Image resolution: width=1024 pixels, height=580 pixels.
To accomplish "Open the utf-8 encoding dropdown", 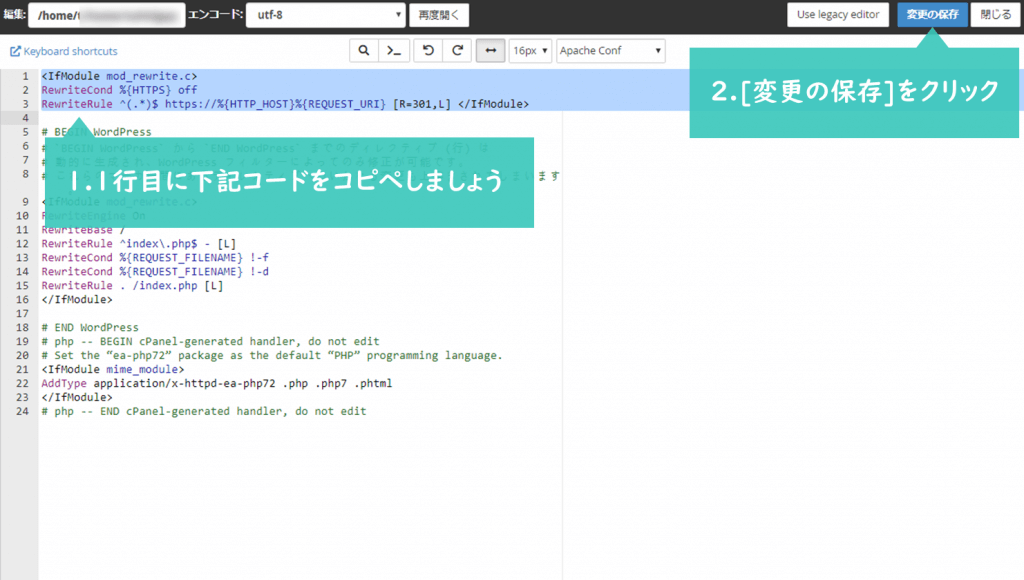I will click(x=325, y=15).
